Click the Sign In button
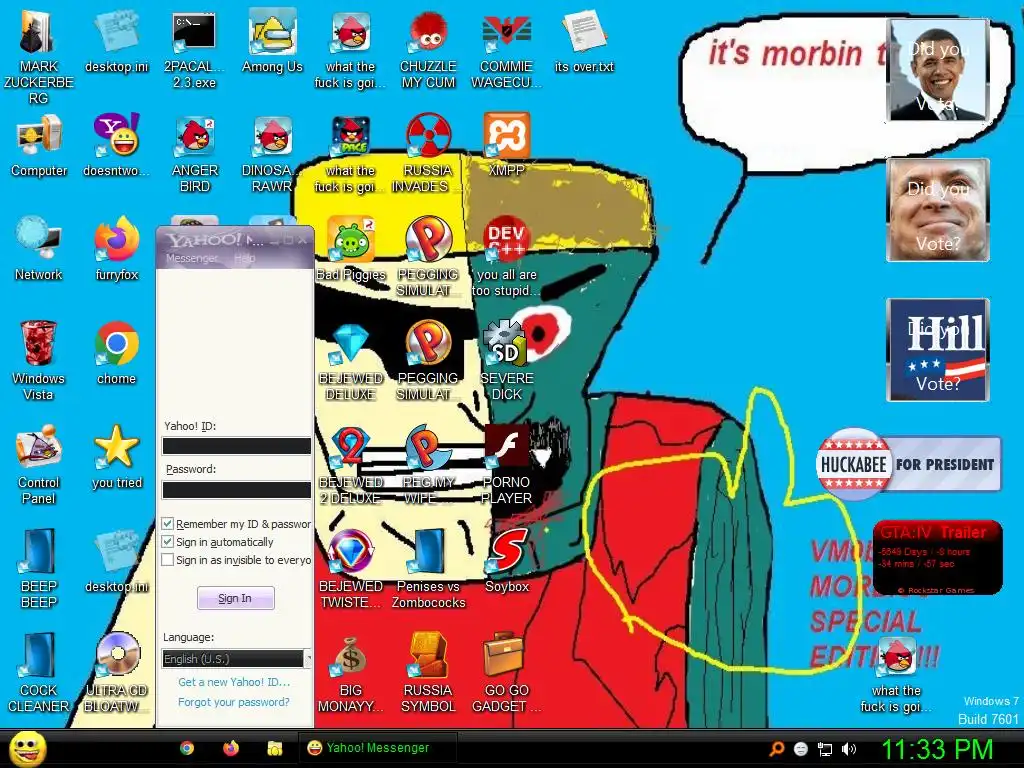 pyautogui.click(x=235, y=598)
